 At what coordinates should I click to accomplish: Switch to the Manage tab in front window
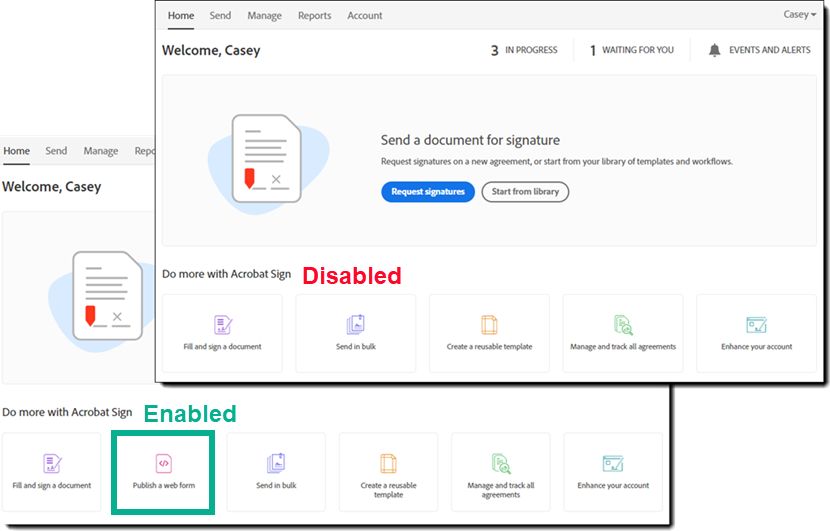pos(265,16)
